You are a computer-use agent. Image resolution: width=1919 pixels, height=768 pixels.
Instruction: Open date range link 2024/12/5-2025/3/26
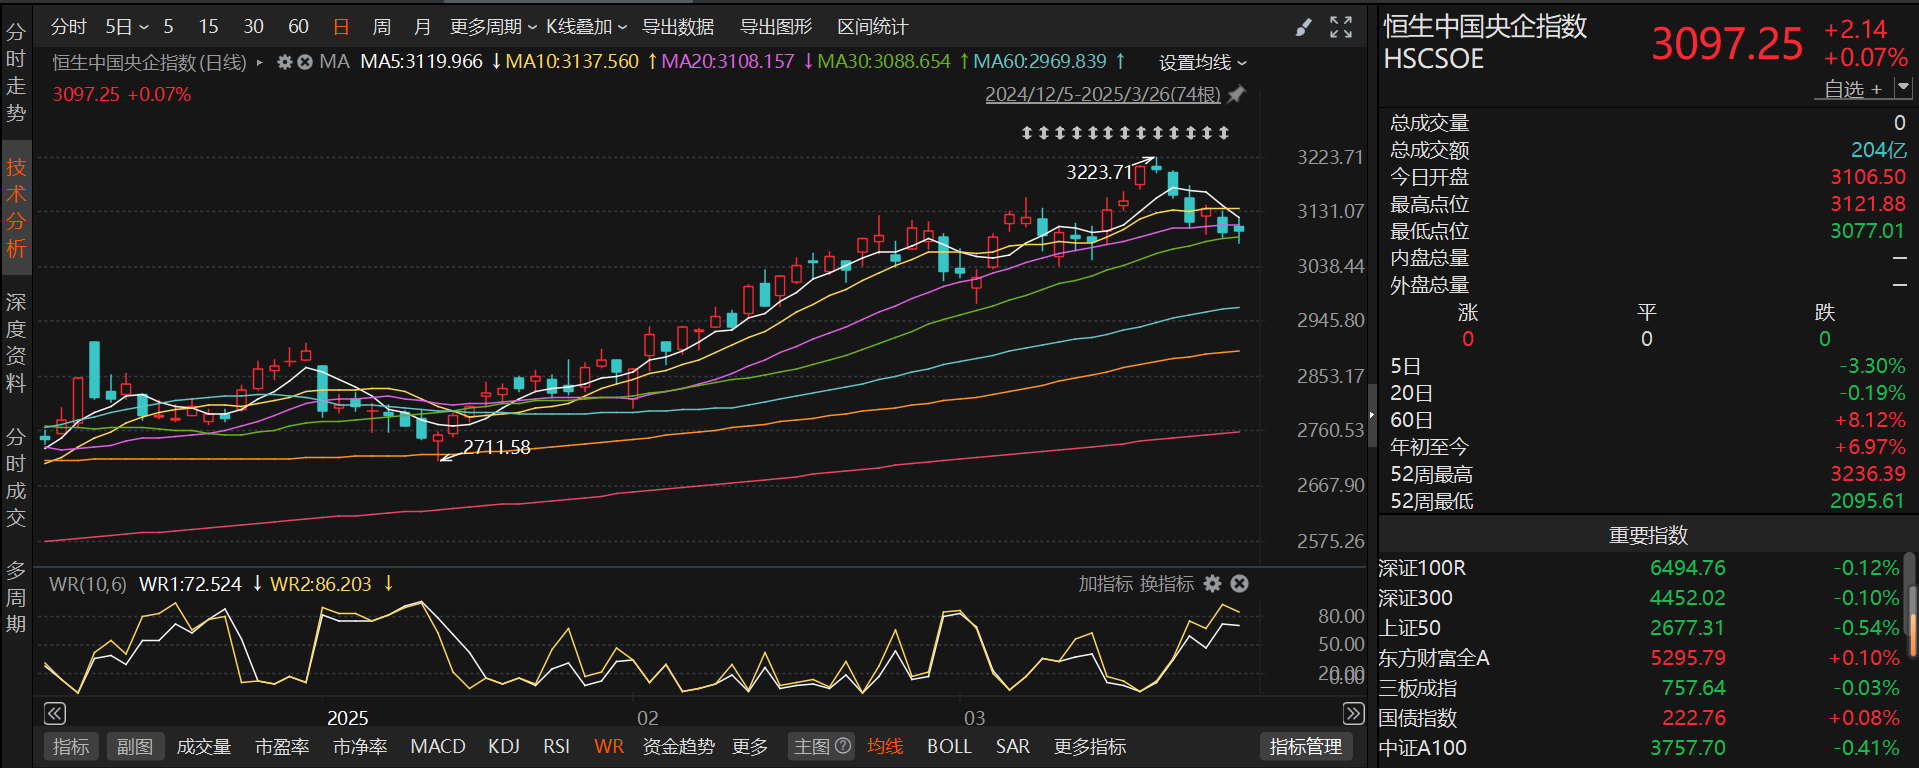click(x=1103, y=94)
